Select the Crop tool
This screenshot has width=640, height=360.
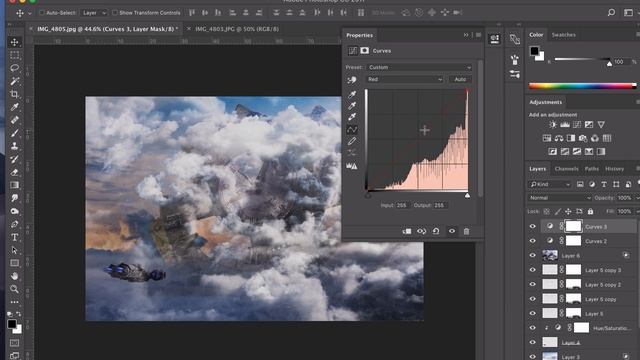14,94
